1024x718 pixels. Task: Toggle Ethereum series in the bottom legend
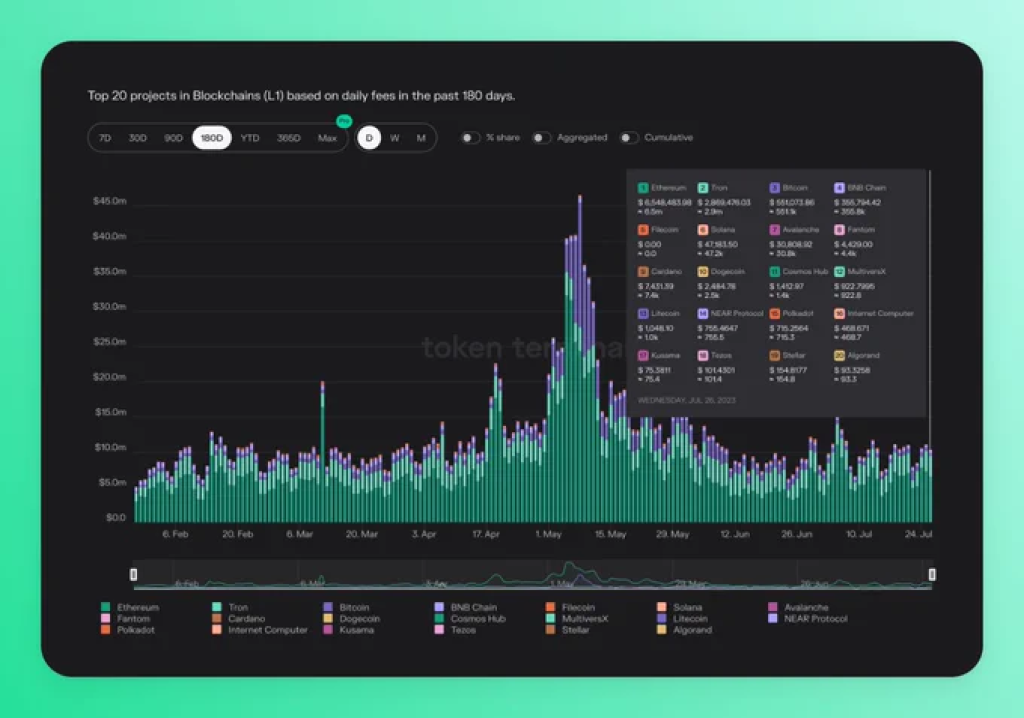[x=131, y=607]
